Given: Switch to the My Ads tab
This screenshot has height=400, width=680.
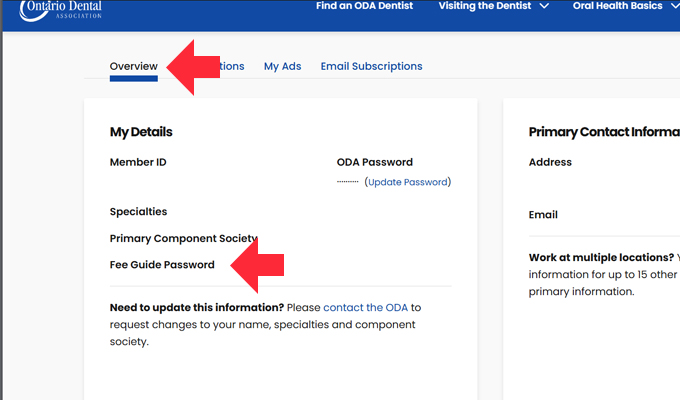Looking at the screenshot, I should pyautogui.click(x=282, y=67).
